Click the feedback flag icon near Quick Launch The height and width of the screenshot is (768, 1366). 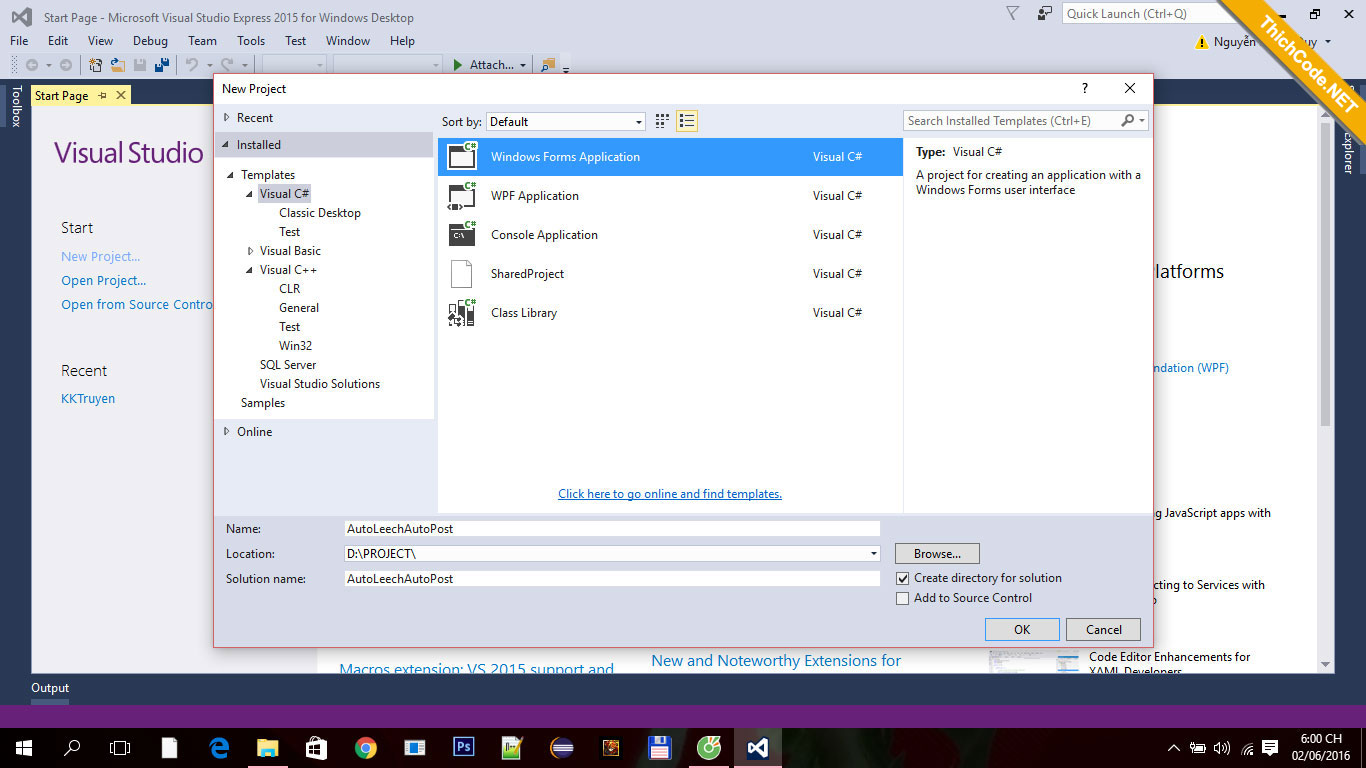(1045, 13)
